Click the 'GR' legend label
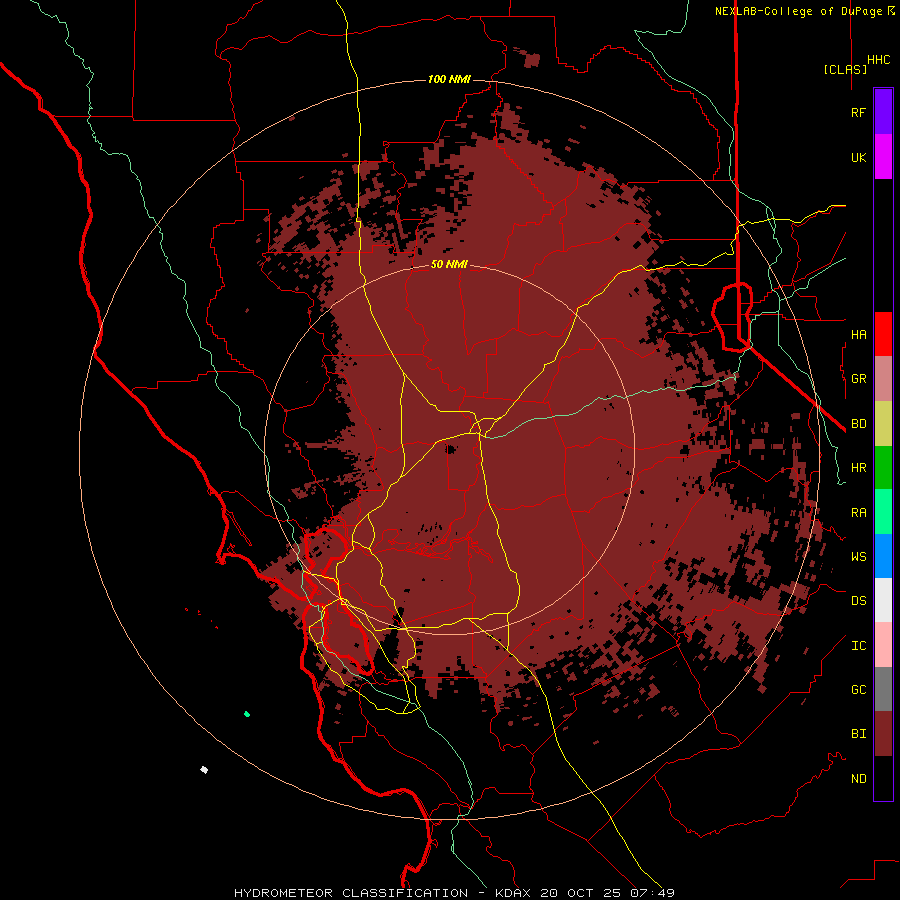 (859, 379)
